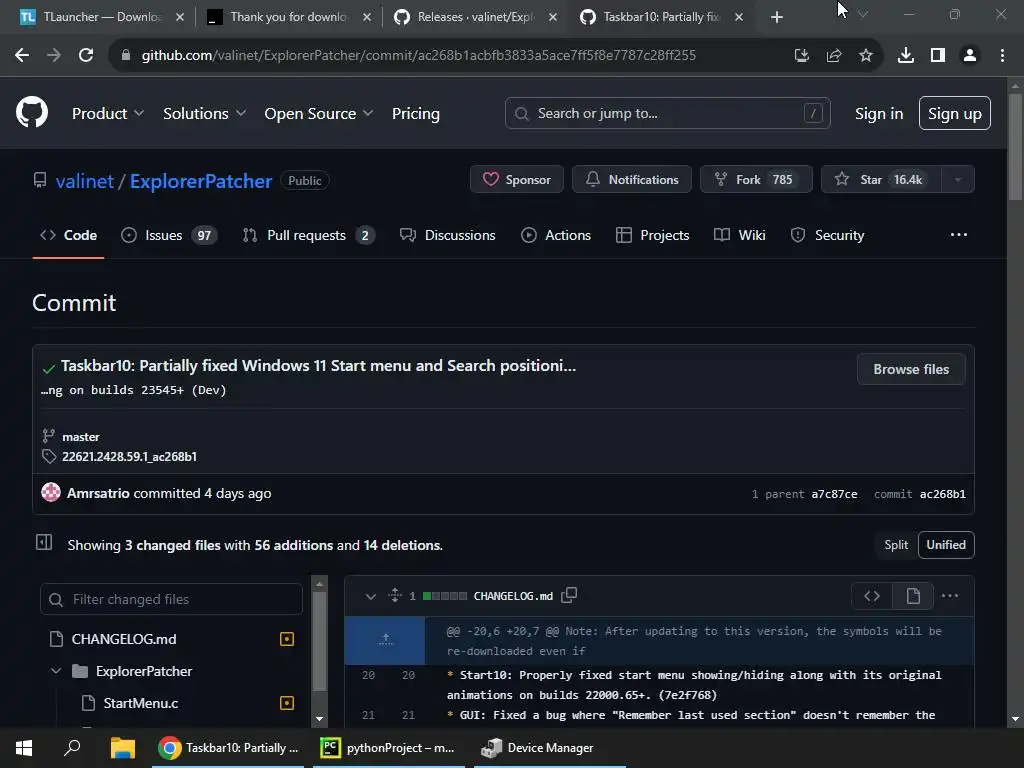Viewport: 1024px width, 768px height.
Task: Focus Filter changed files field
Action: 171,599
